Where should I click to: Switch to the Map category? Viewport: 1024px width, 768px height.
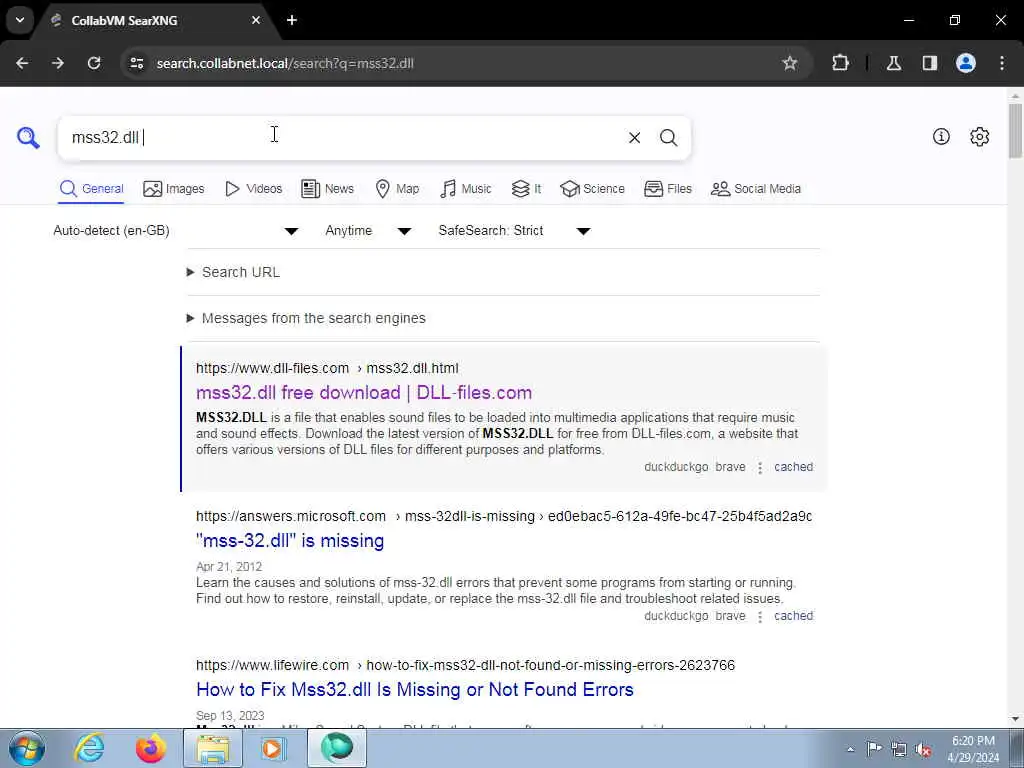pyautogui.click(x=397, y=189)
